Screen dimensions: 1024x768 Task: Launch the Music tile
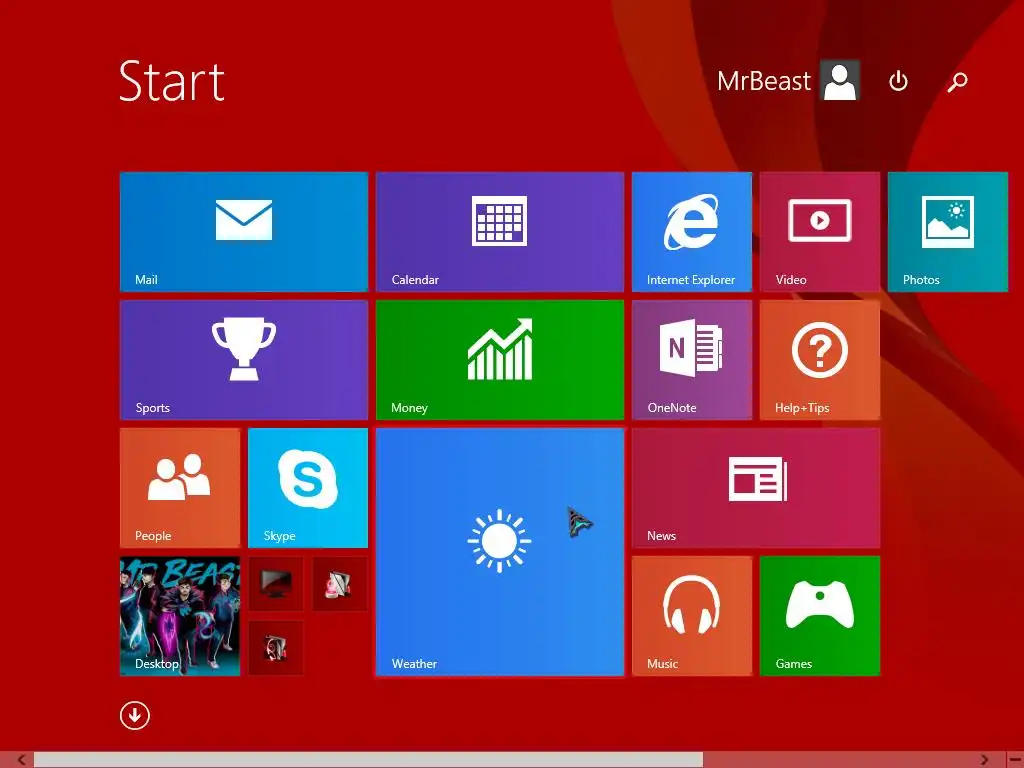[x=692, y=616]
